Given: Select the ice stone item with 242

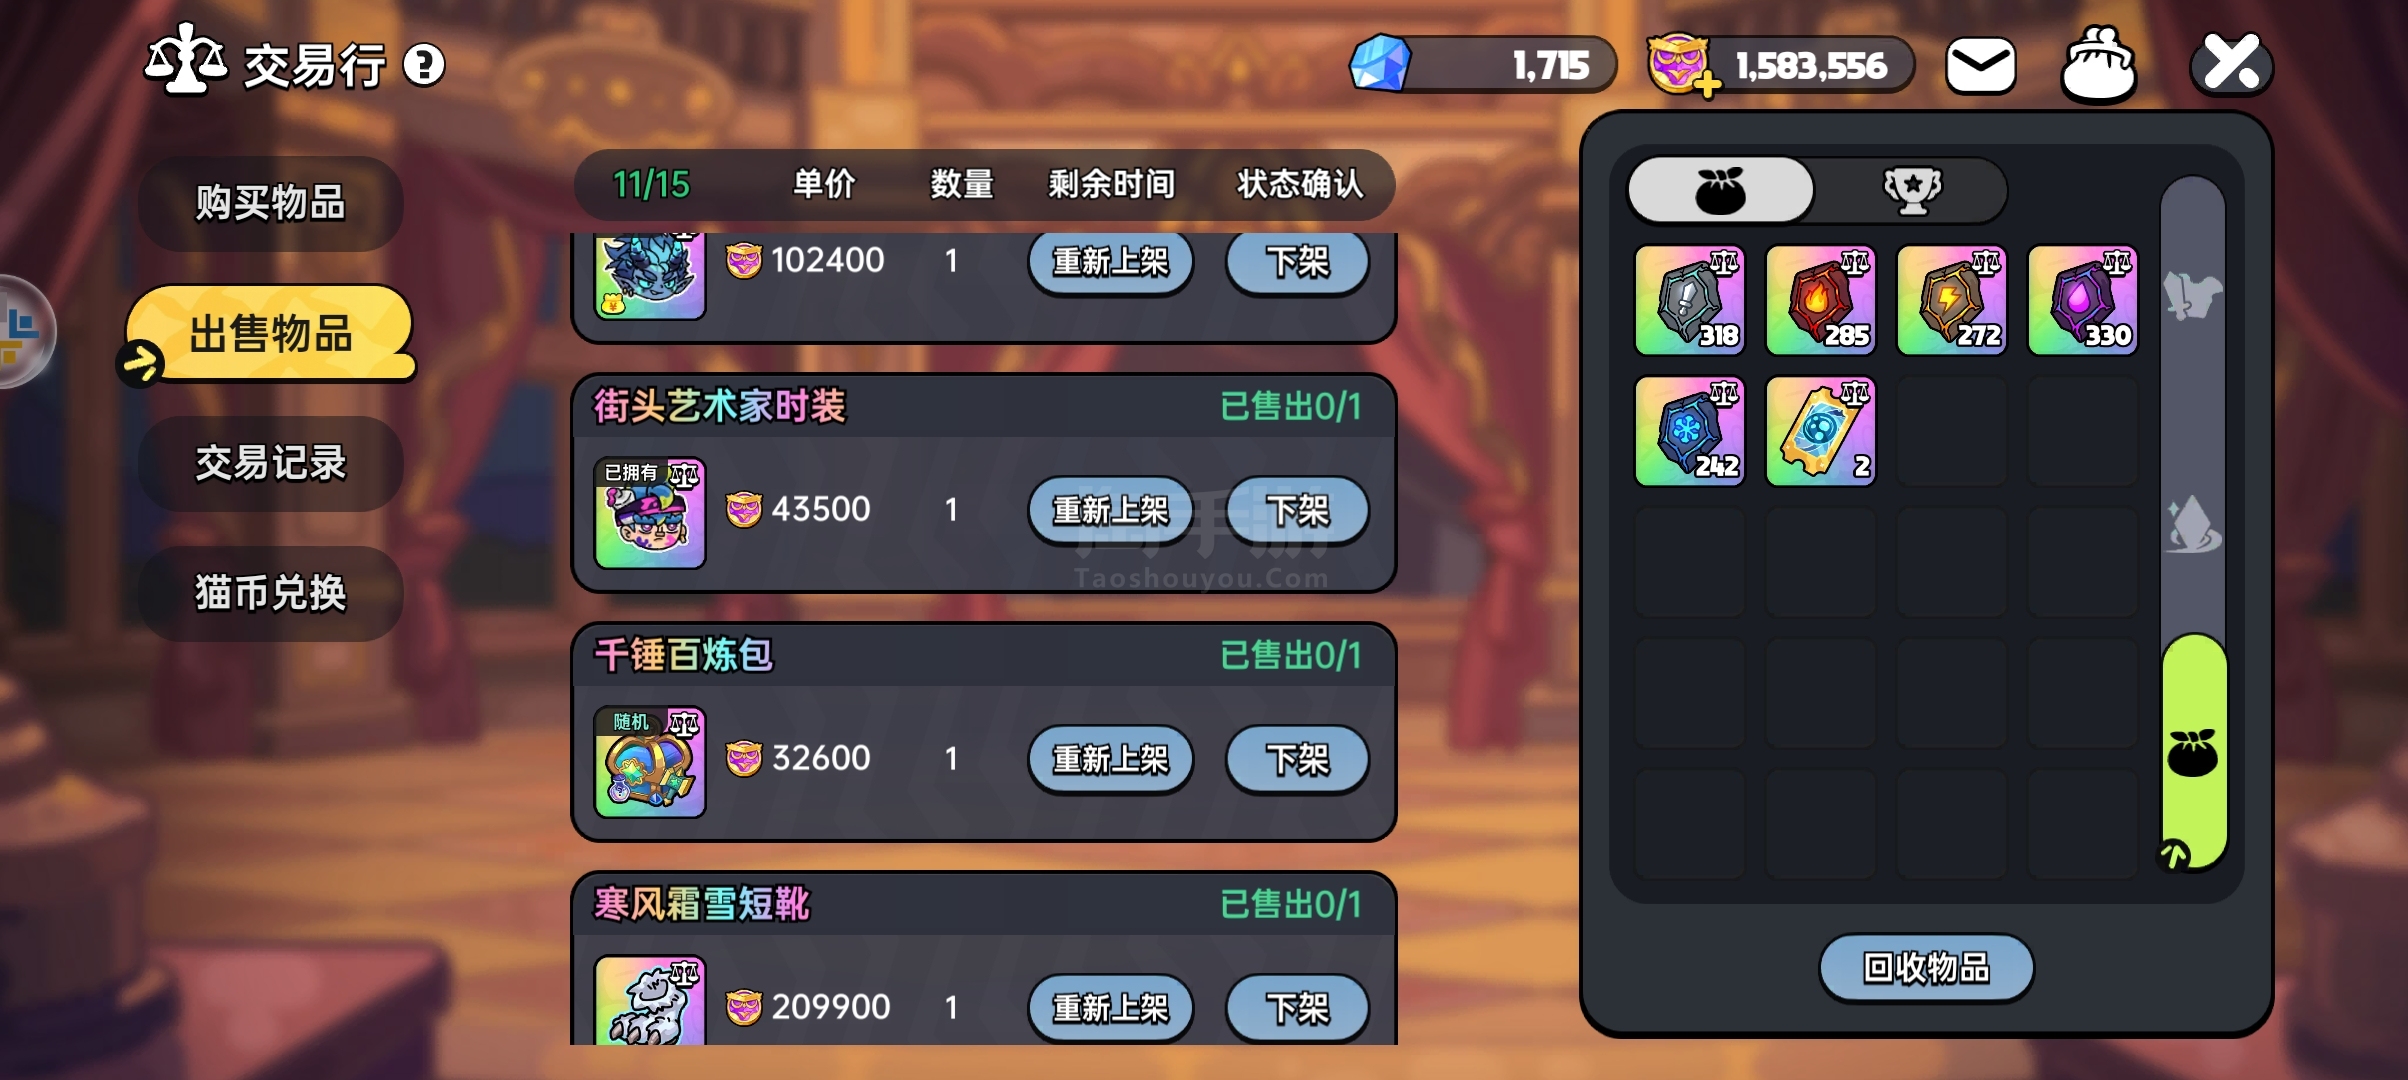Looking at the screenshot, I should click(x=1689, y=431).
